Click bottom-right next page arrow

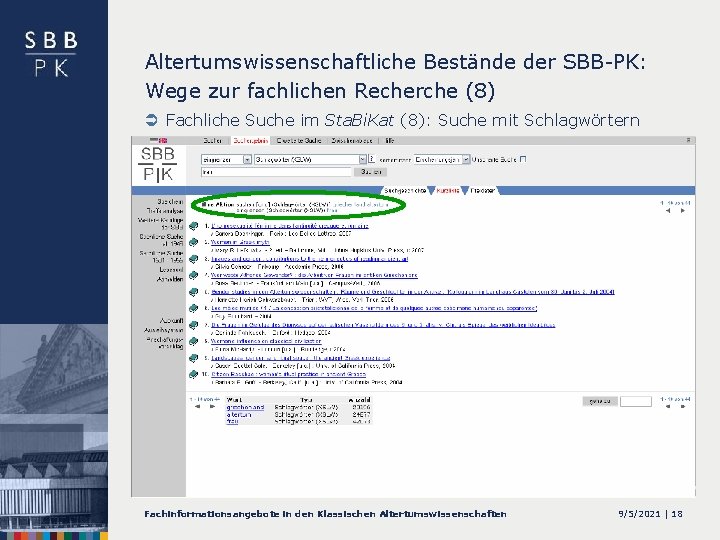click(683, 407)
